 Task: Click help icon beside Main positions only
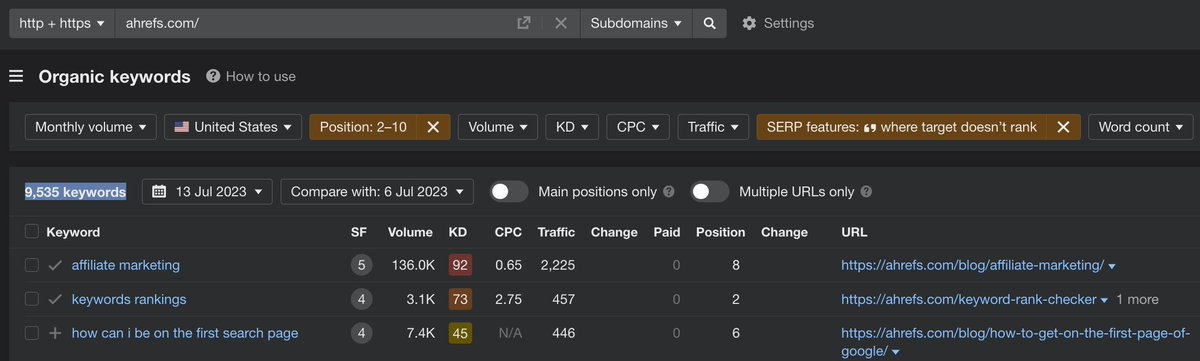(669, 191)
